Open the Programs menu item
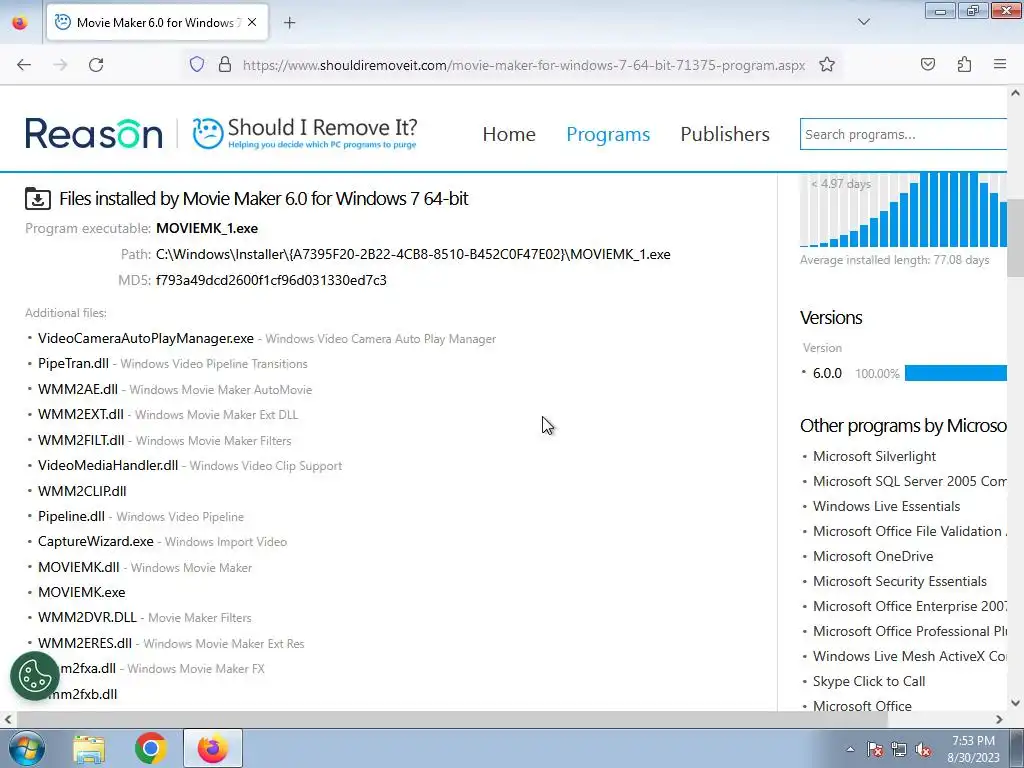 coord(608,134)
